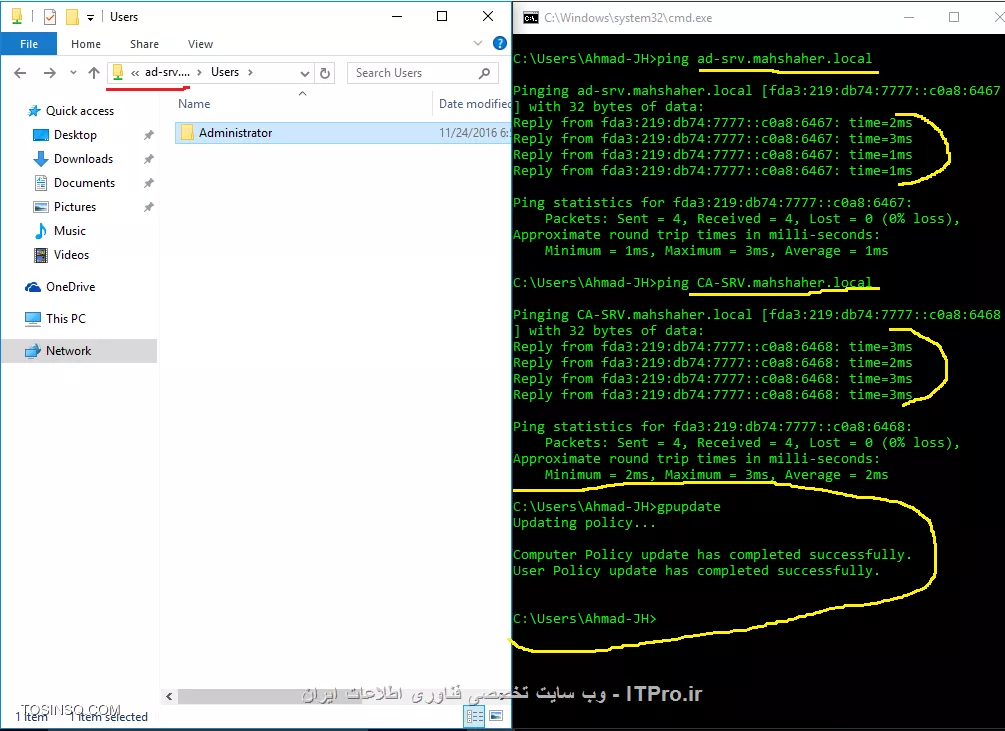Go forward to the next folder
This screenshot has width=1005, height=731.
tap(49, 73)
